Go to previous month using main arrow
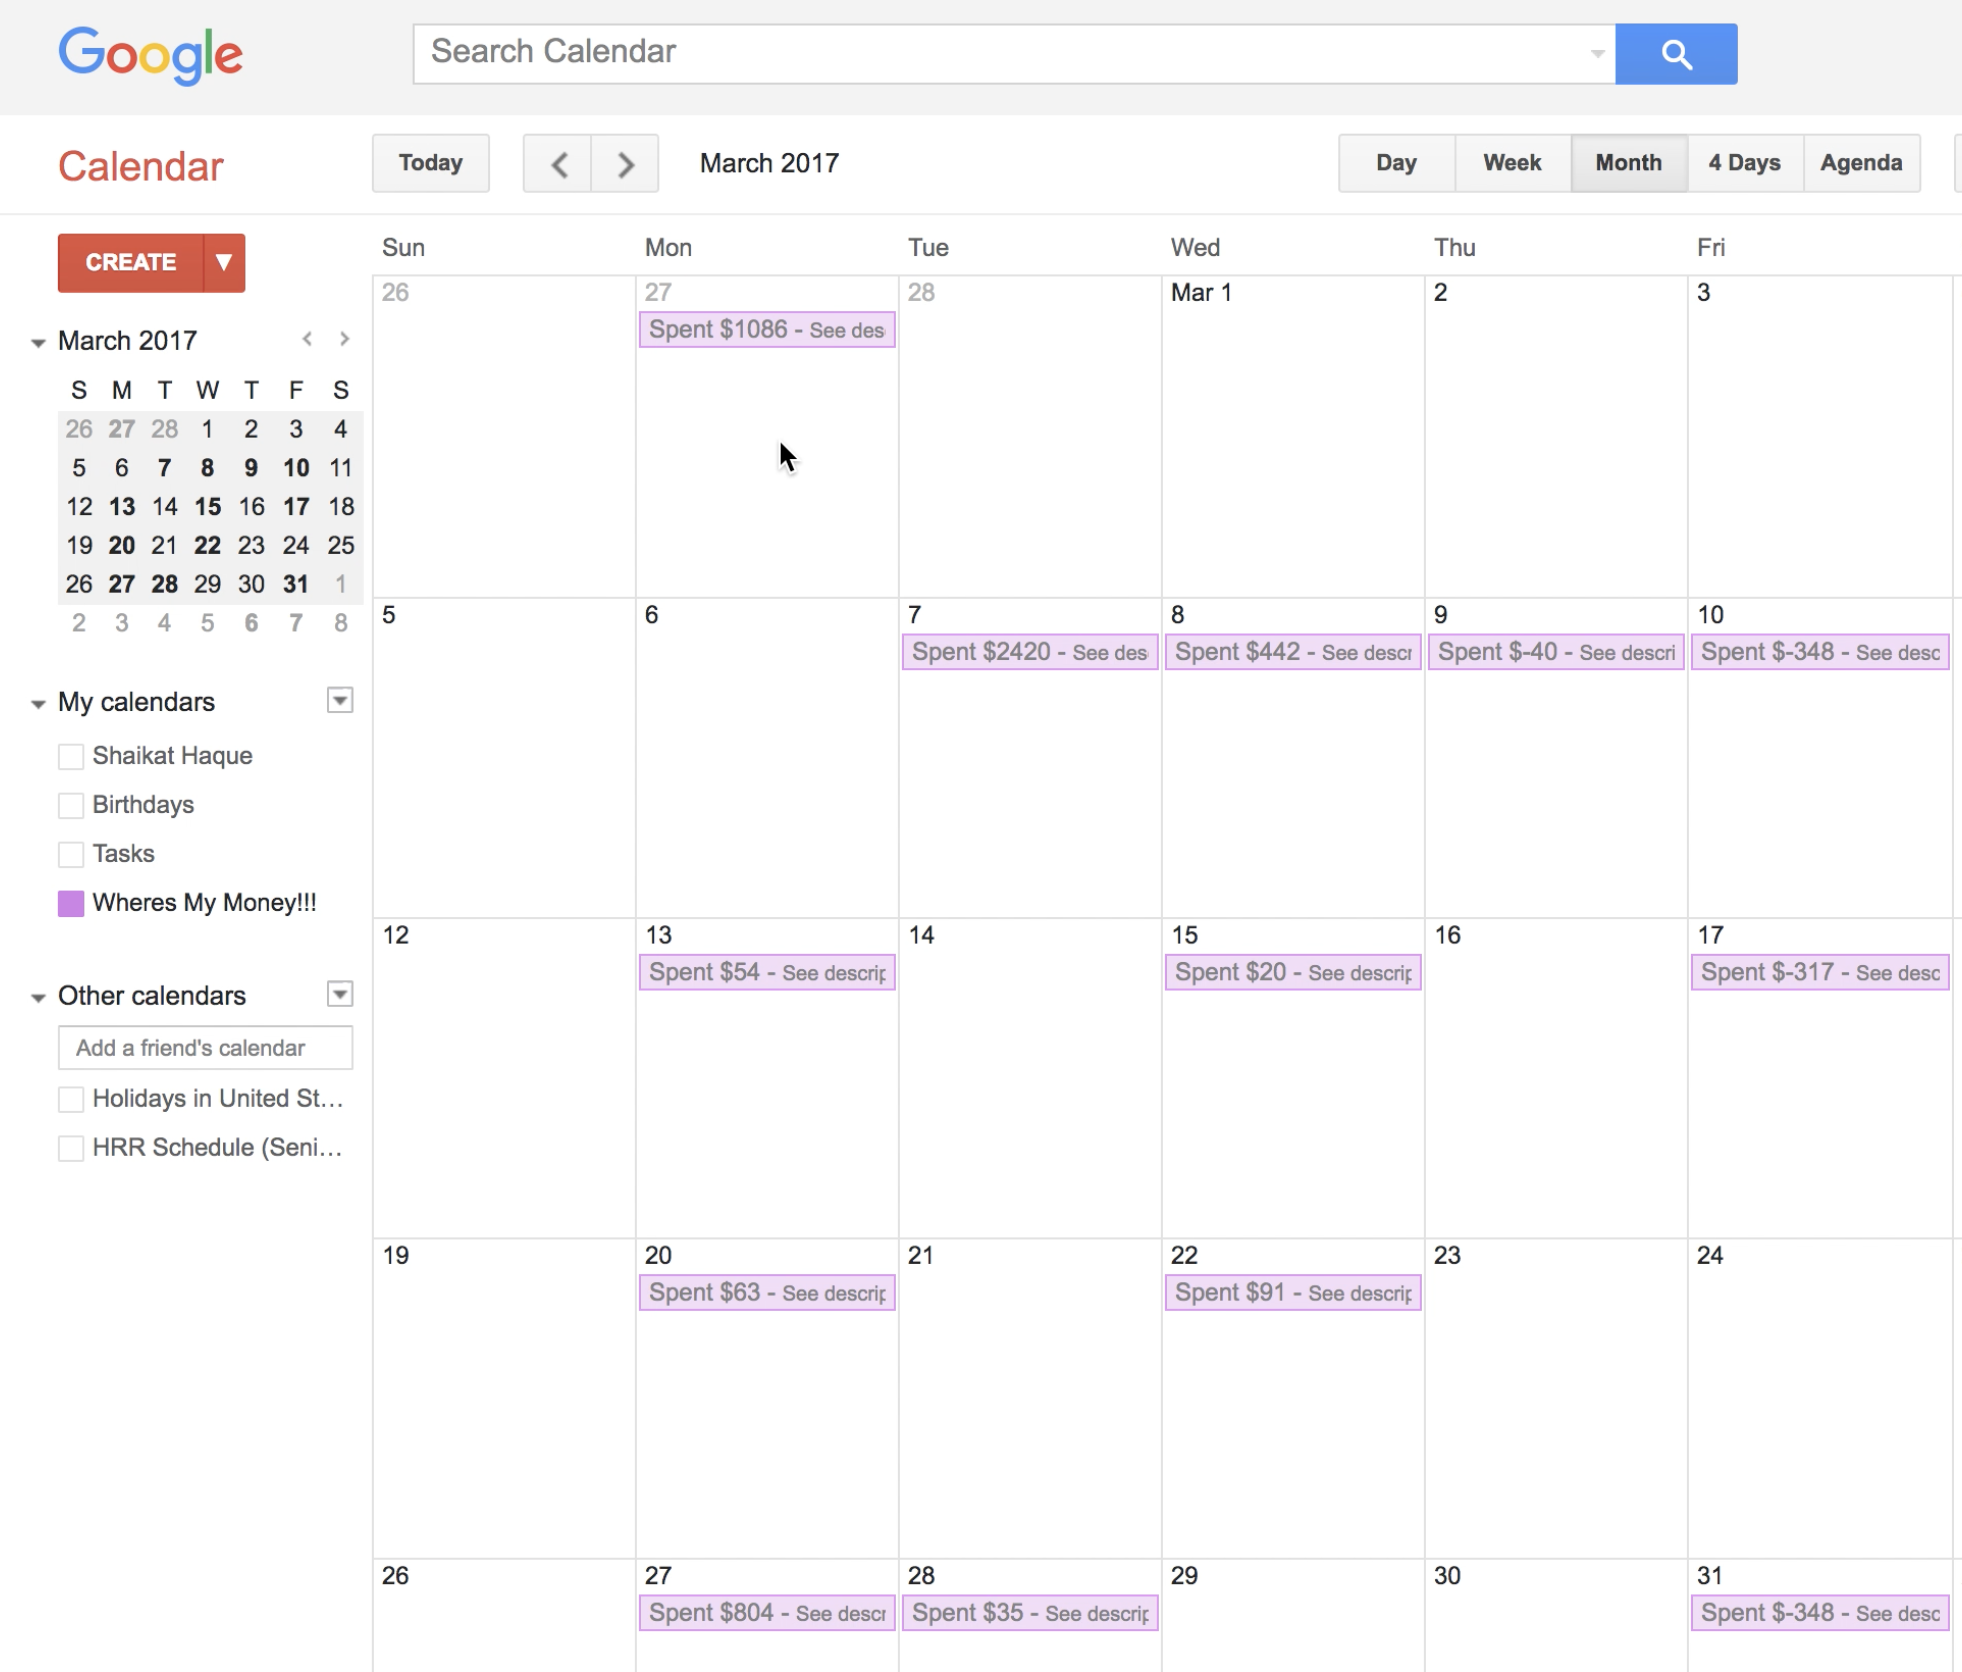1962x1672 pixels. point(558,164)
